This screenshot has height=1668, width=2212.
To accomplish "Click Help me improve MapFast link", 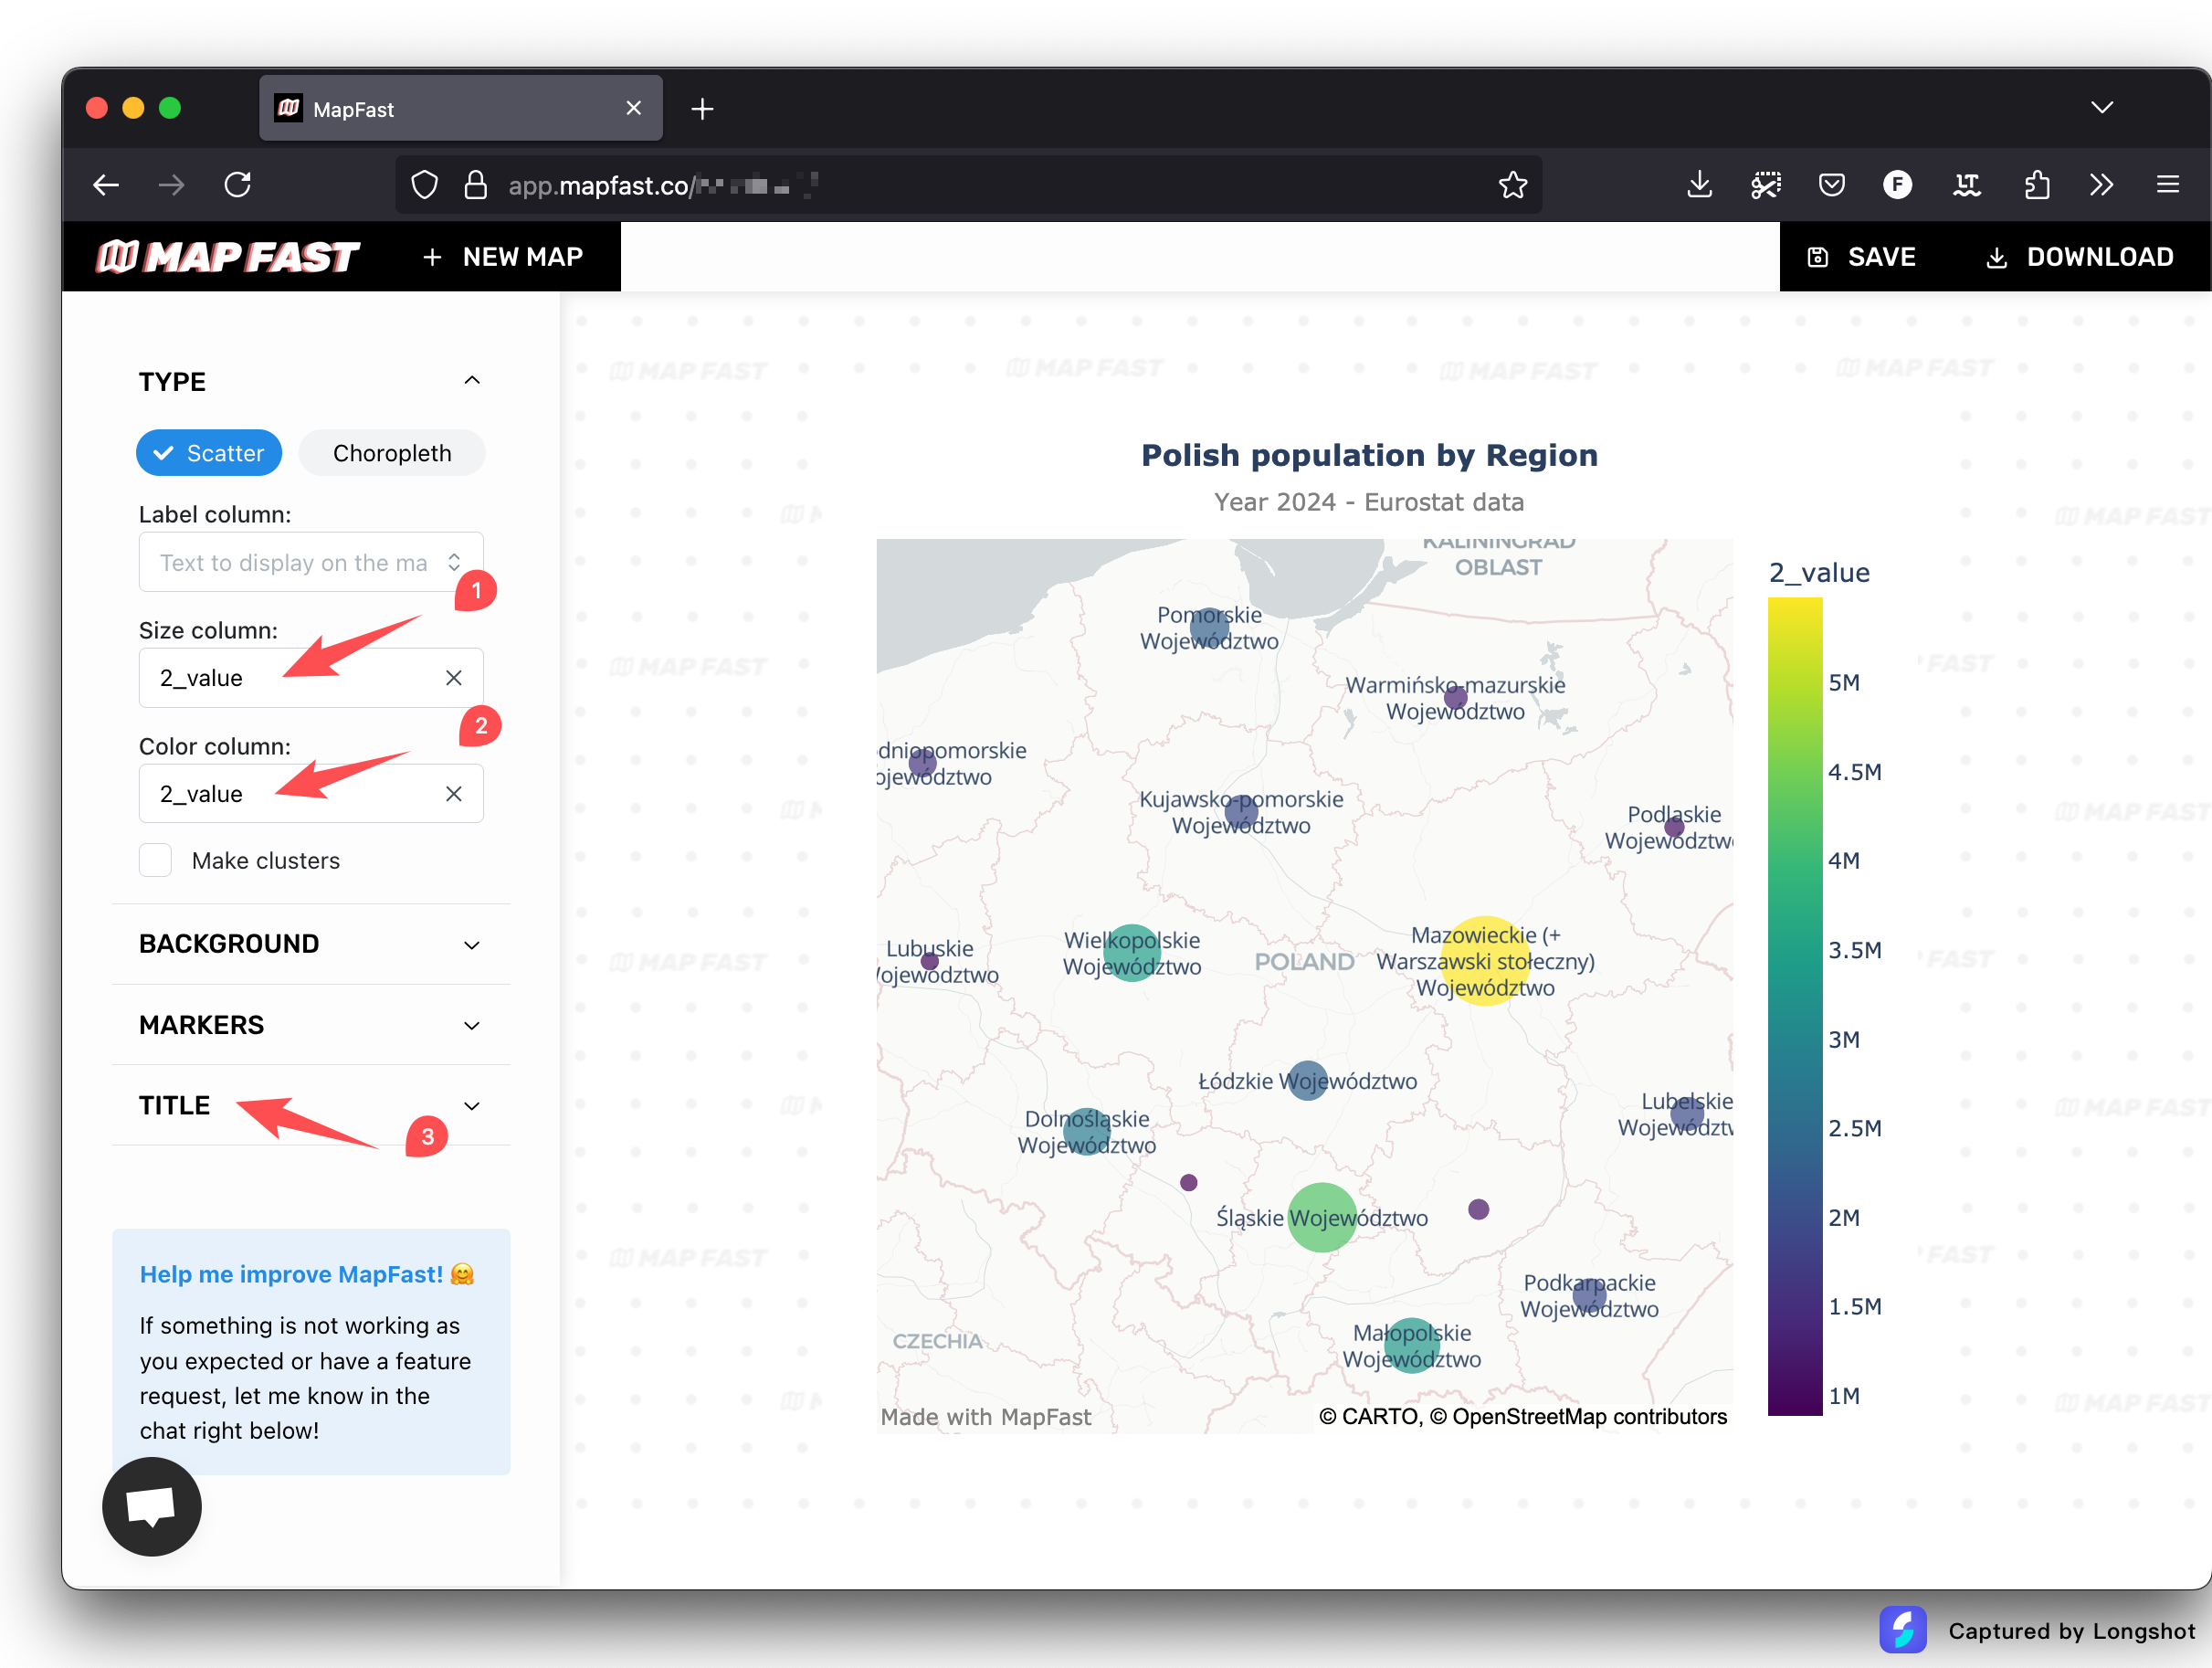I will (x=291, y=1274).
